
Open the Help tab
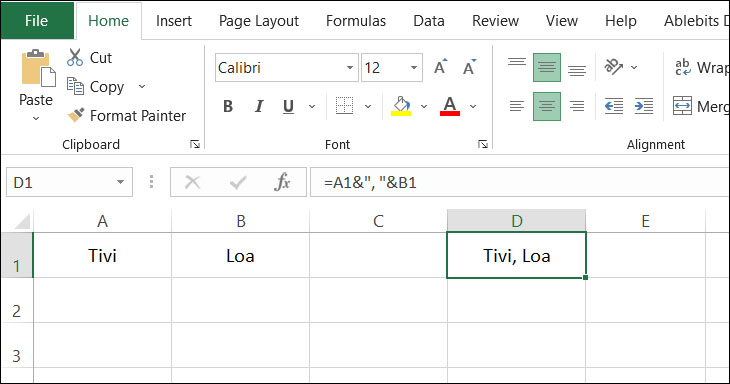point(621,20)
